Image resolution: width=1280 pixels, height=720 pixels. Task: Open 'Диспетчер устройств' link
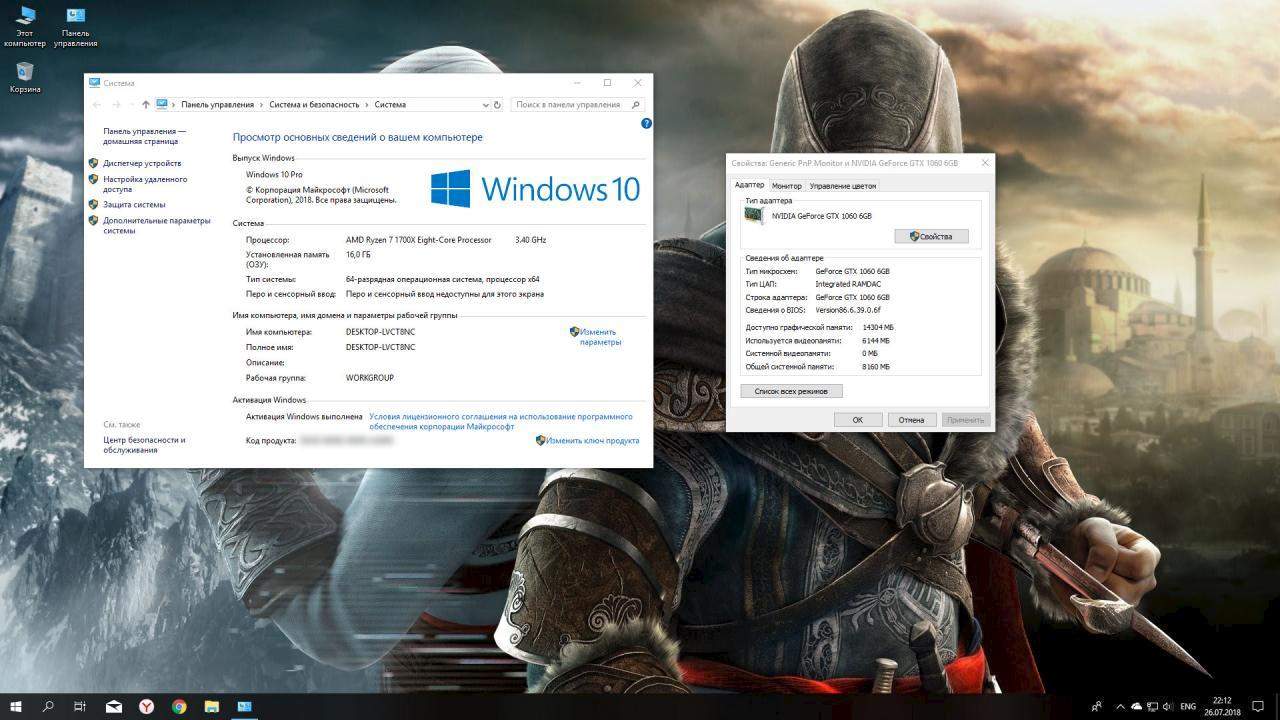pyautogui.click(x=142, y=163)
